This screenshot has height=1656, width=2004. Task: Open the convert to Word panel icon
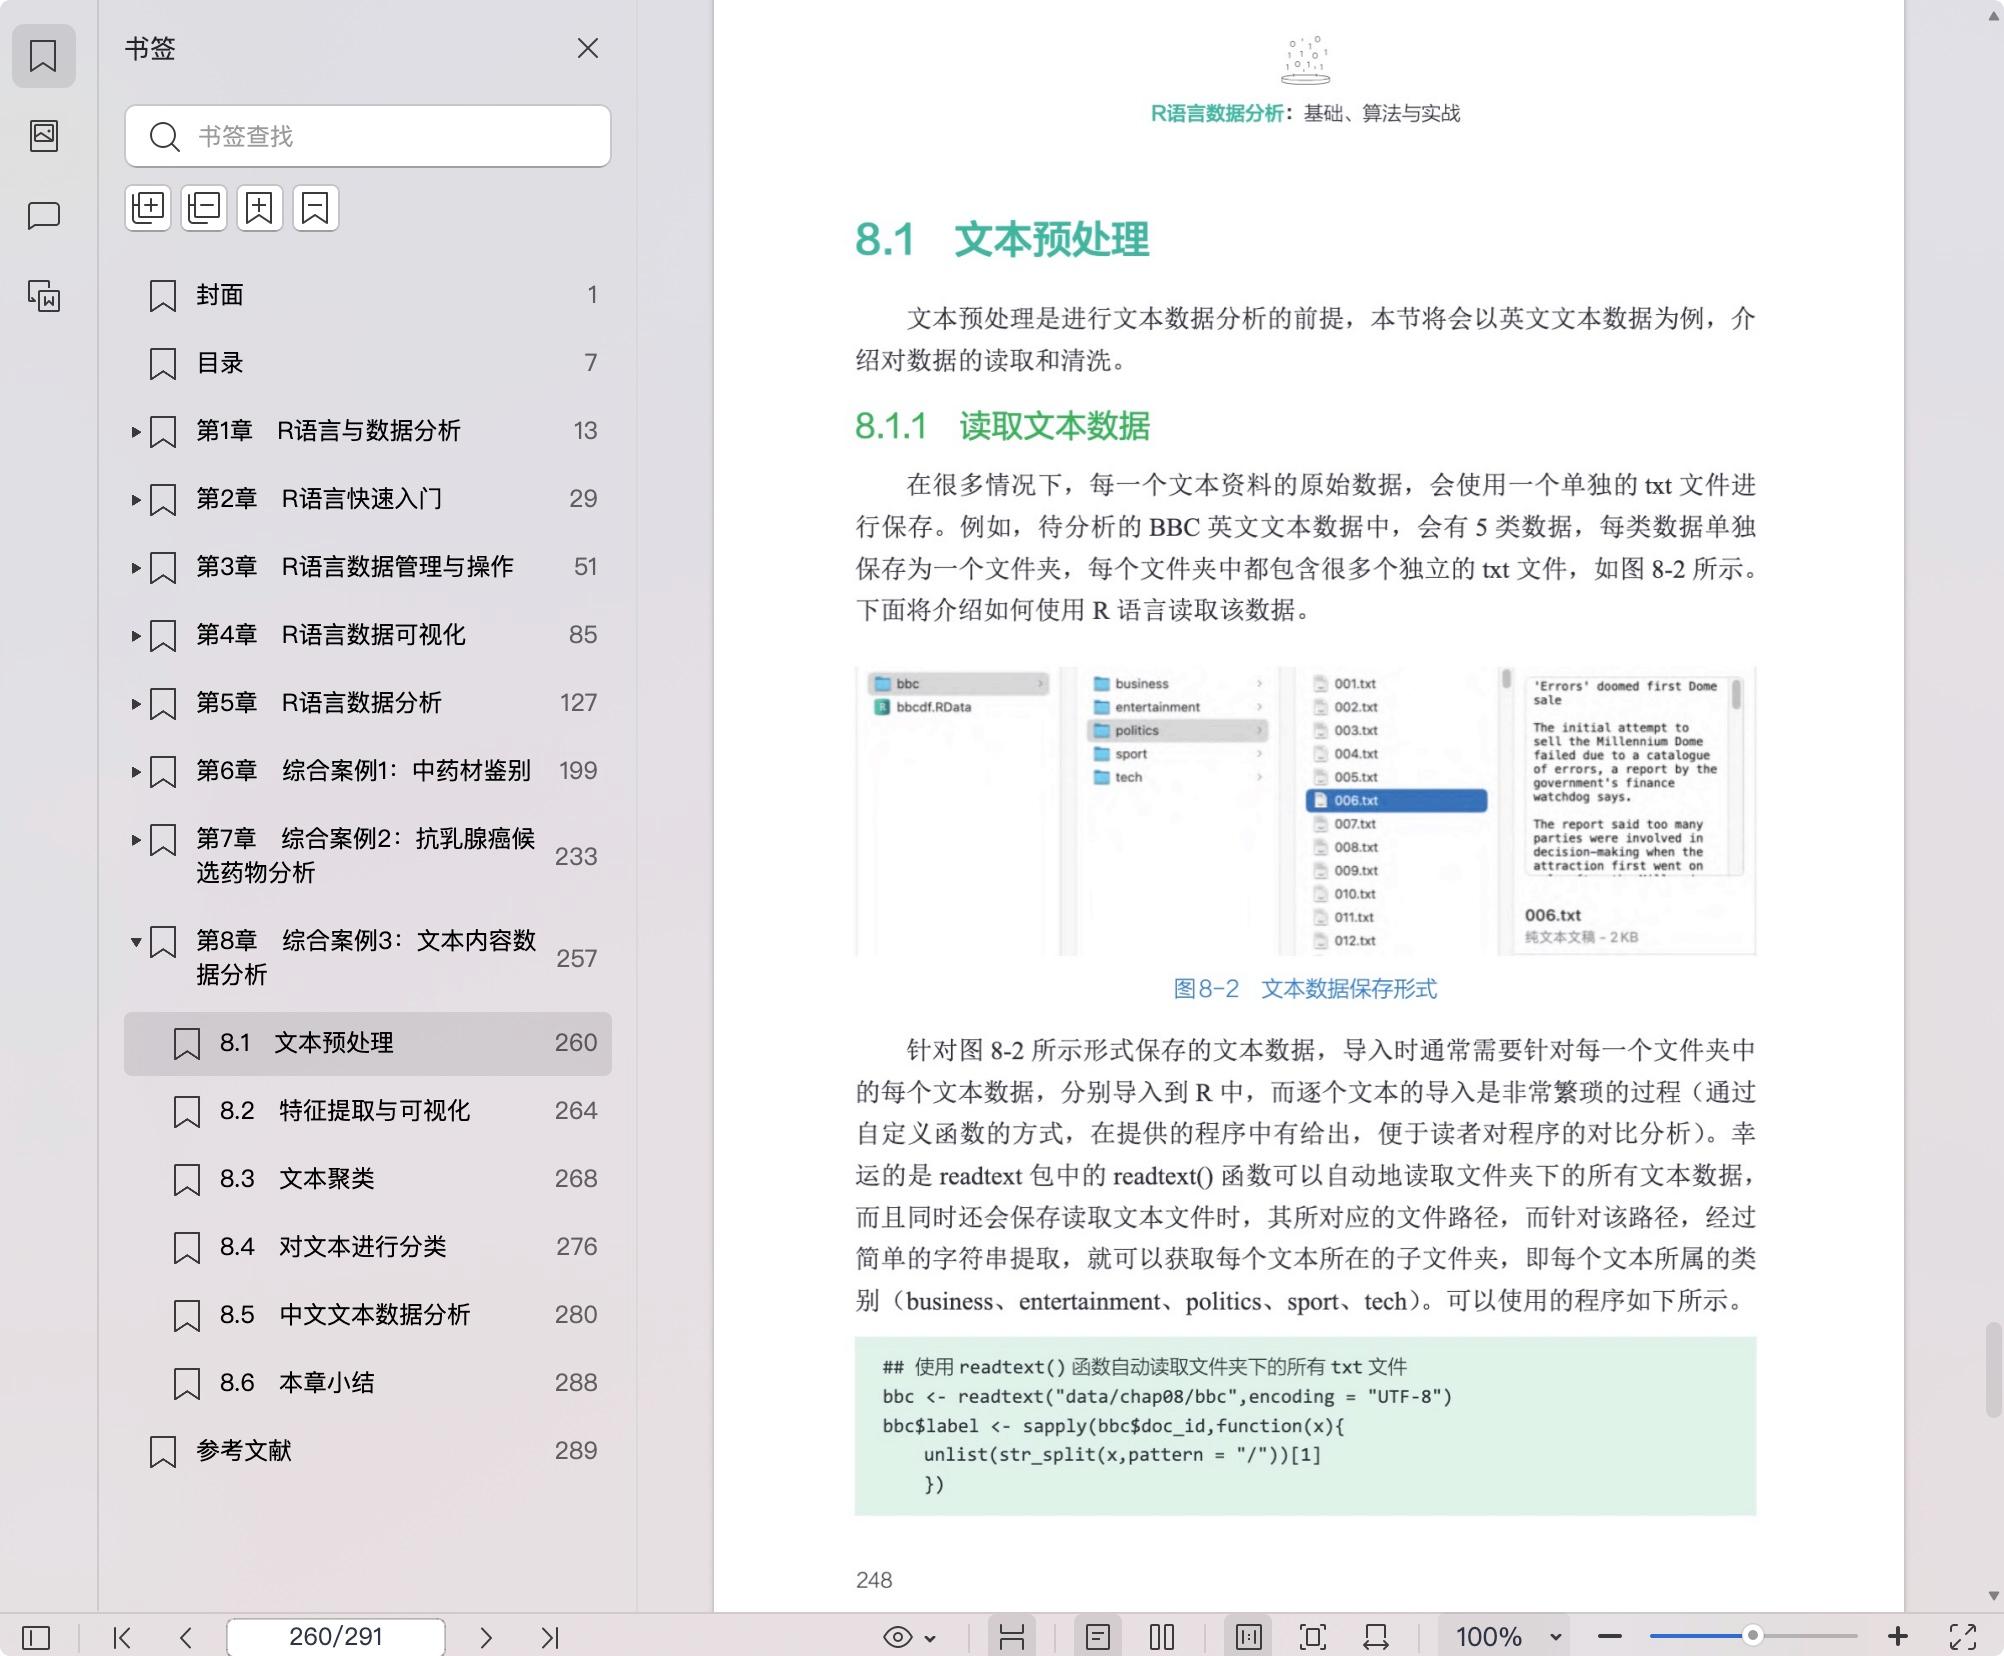pos(43,296)
